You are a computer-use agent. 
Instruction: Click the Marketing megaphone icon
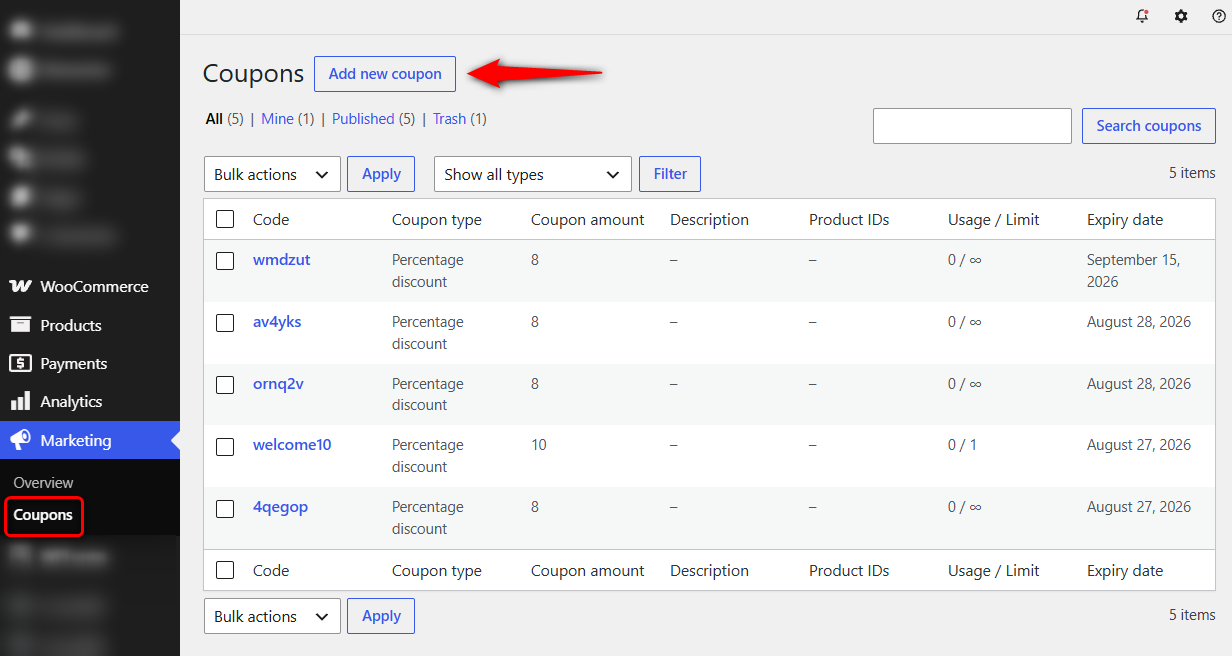point(20,440)
